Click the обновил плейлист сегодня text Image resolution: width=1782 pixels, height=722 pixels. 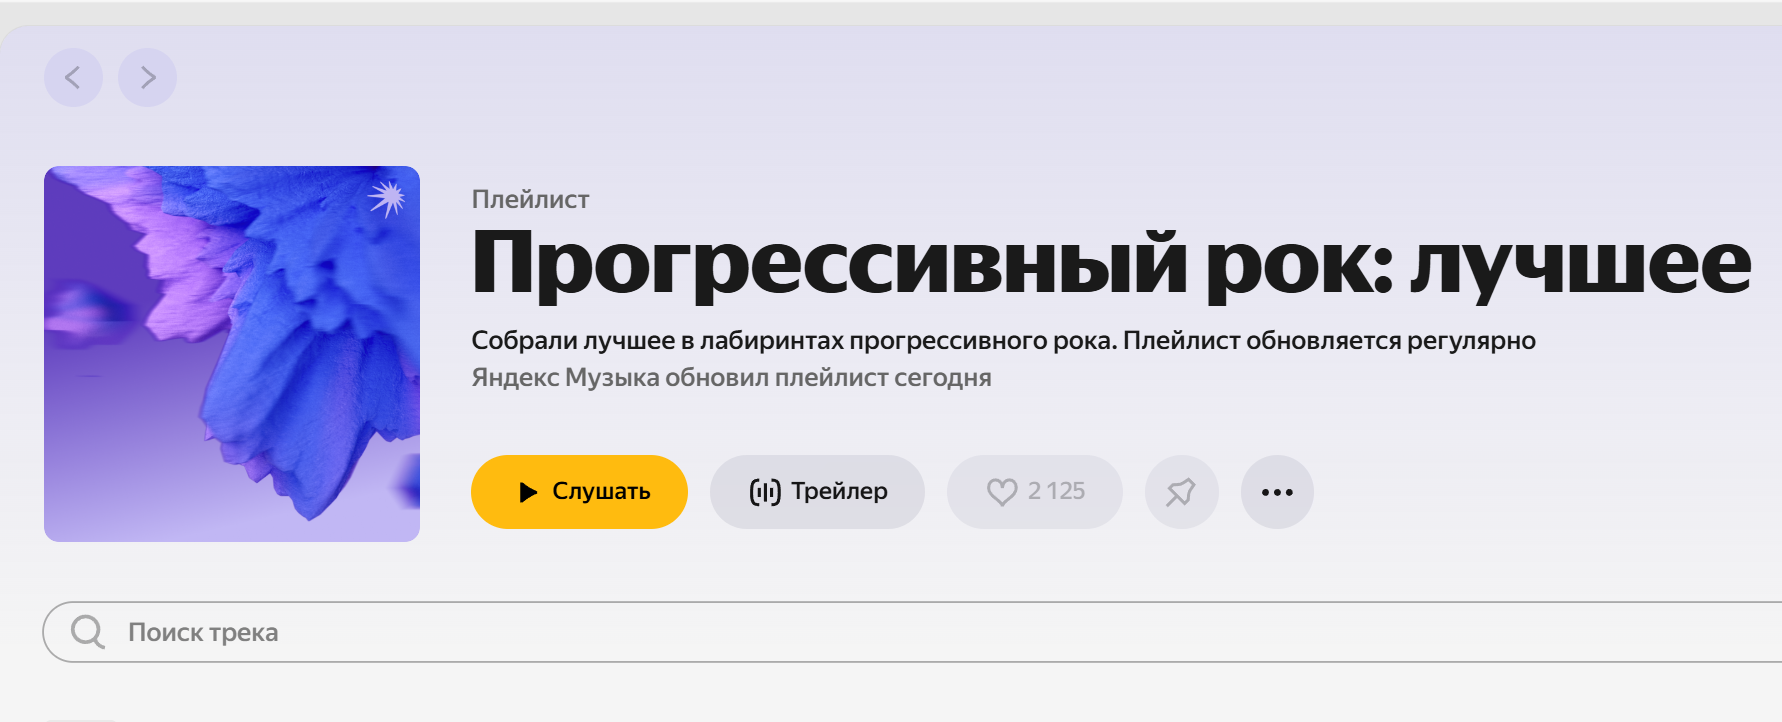point(828,378)
